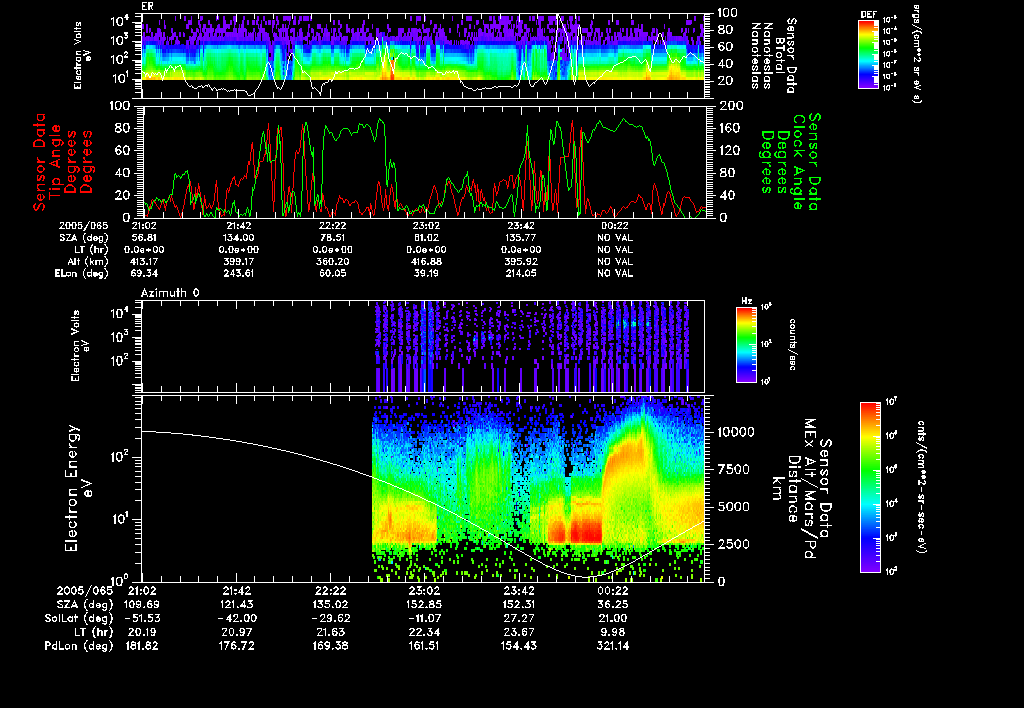Select SZA value 78.51
This screenshot has width=1024, height=708.
(x=332, y=238)
